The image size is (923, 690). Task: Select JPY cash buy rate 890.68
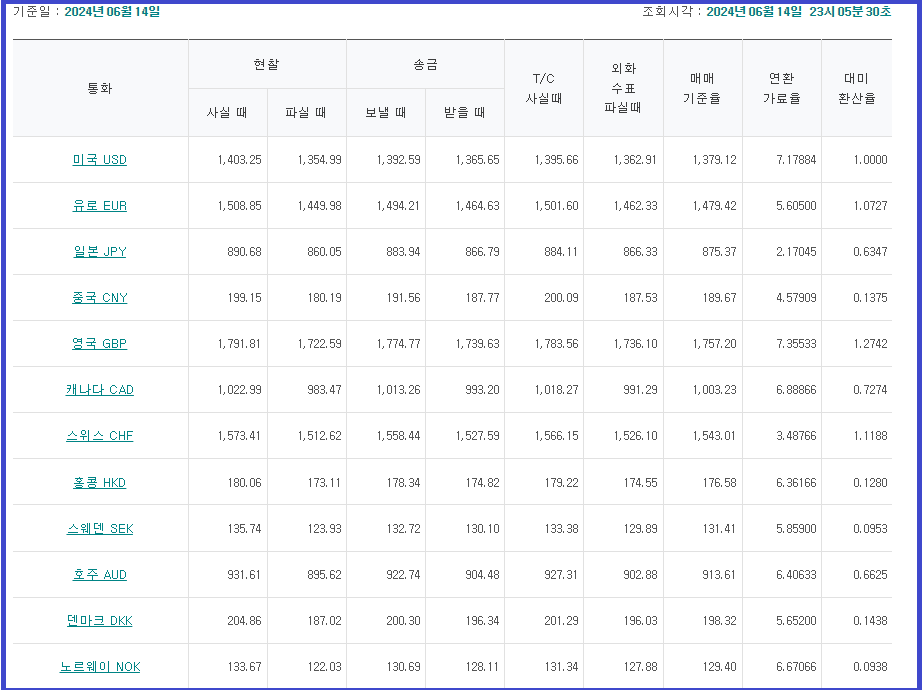[244, 251]
